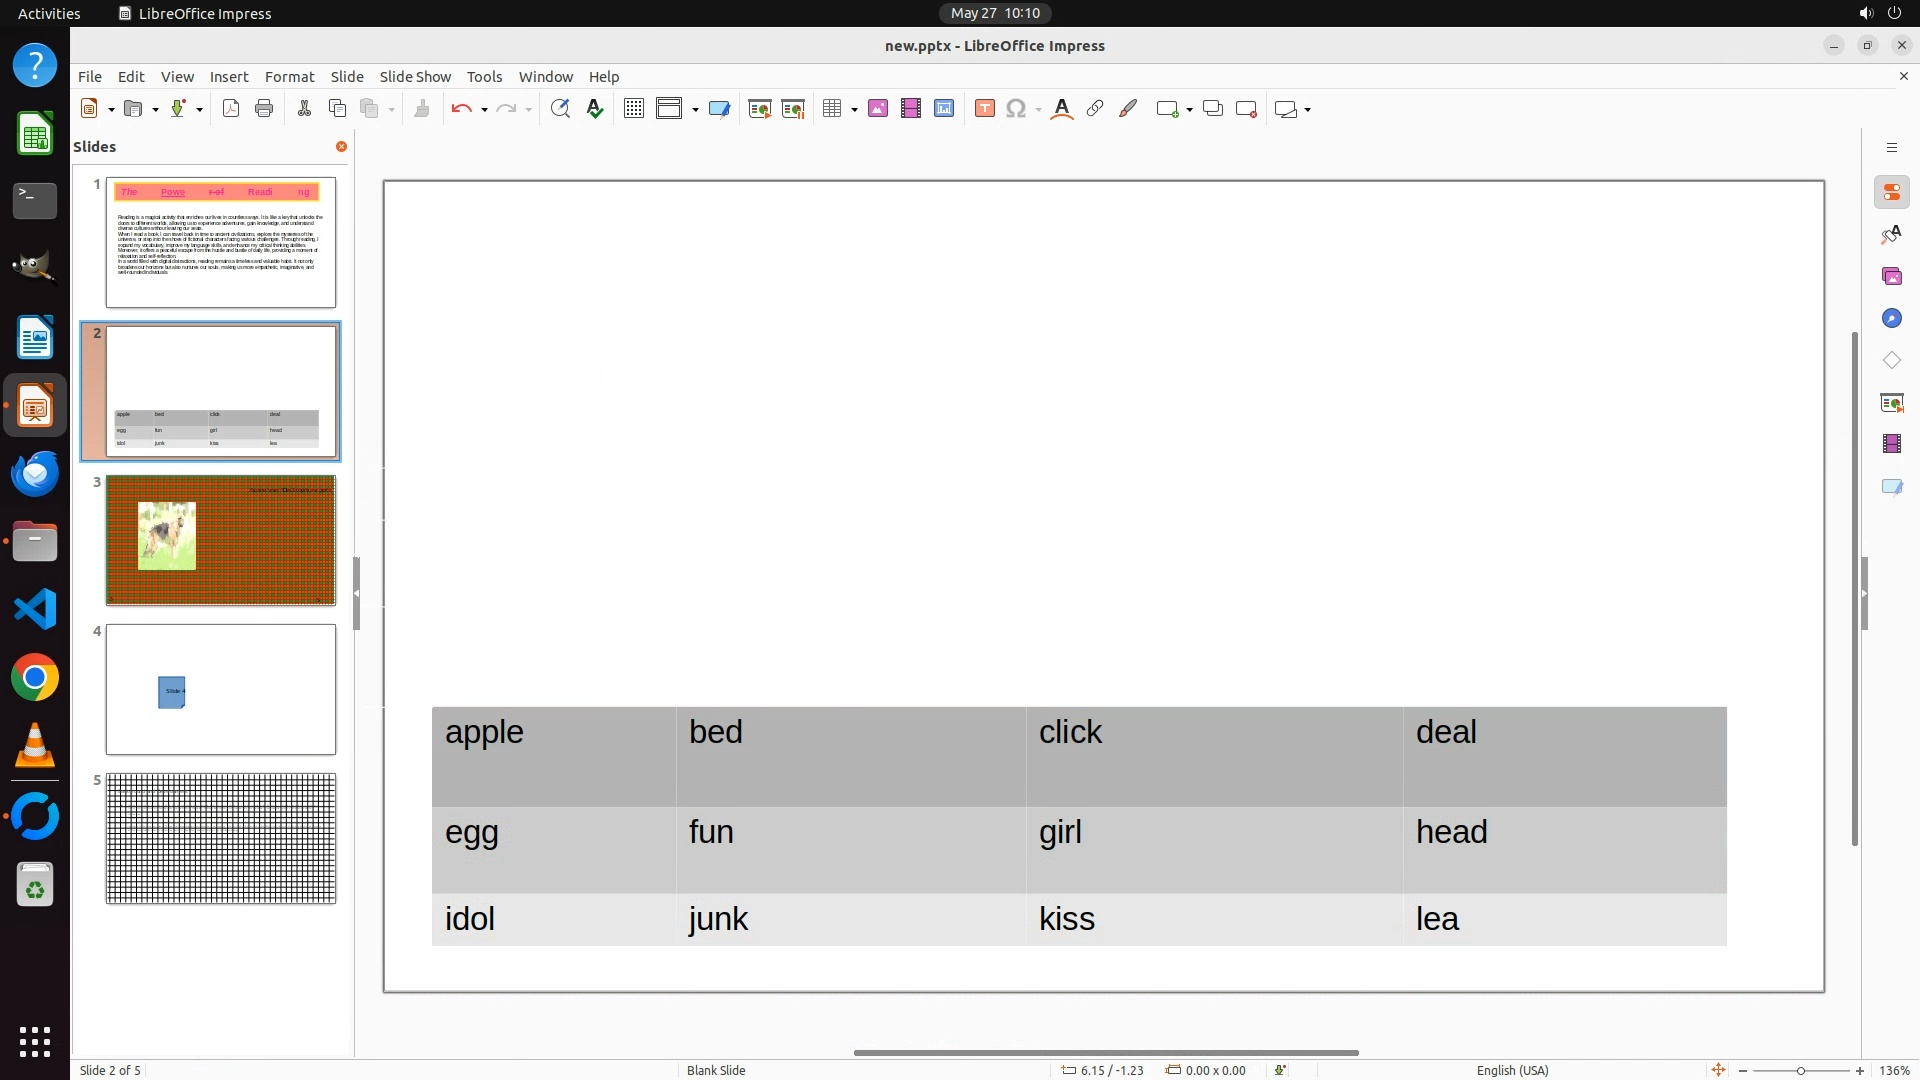Click Insert Image icon
Image resolution: width=1920 pixels, height=1080 pixels.
tap(878, 109)
